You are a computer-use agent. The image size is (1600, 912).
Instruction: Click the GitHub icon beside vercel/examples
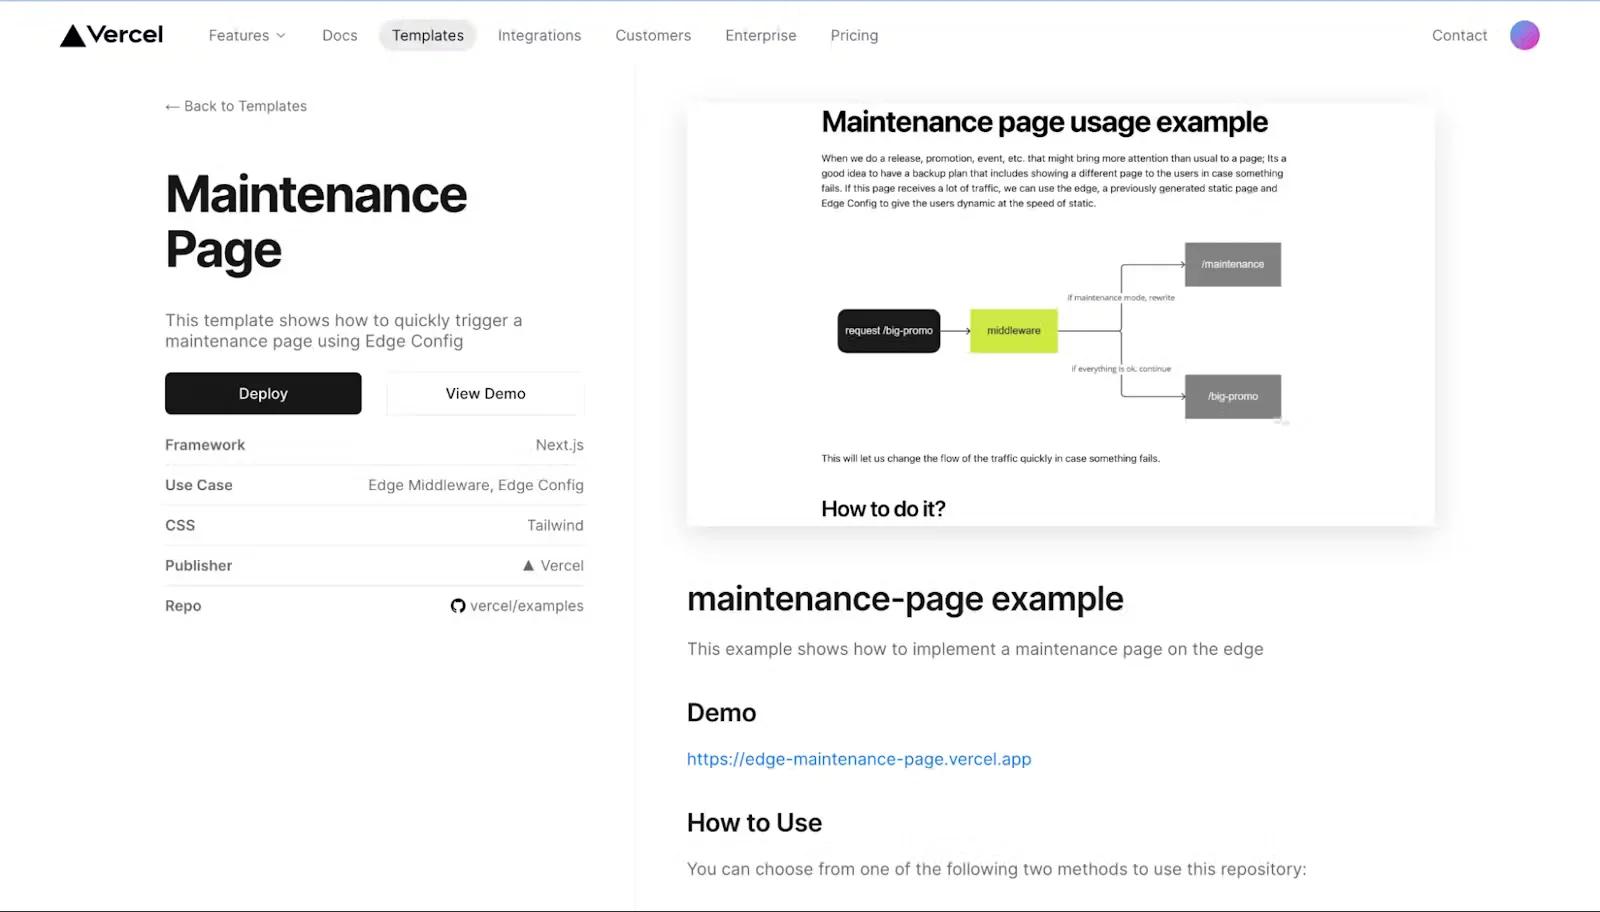(x=458, y=606)
